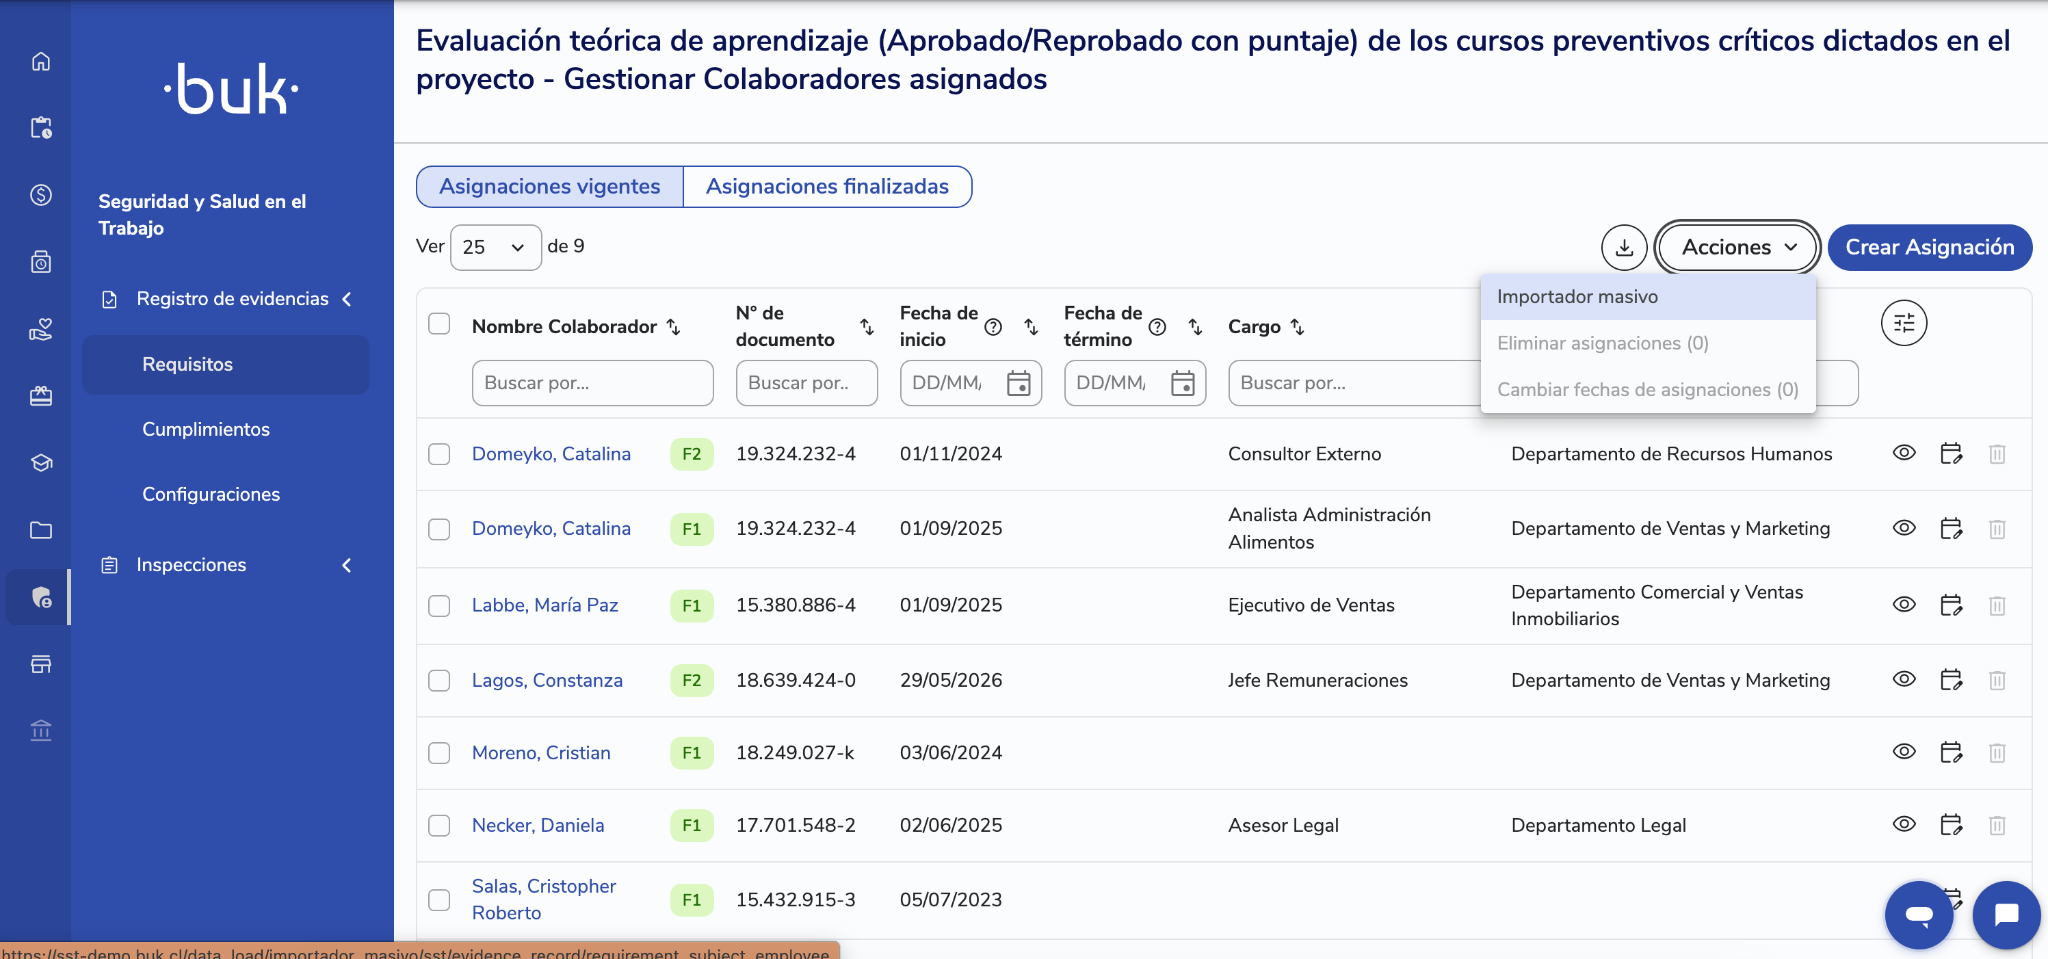Open Necker, Daniela collaborator link
Screen dimensions: 2048x959
click(x=538, y=826)
